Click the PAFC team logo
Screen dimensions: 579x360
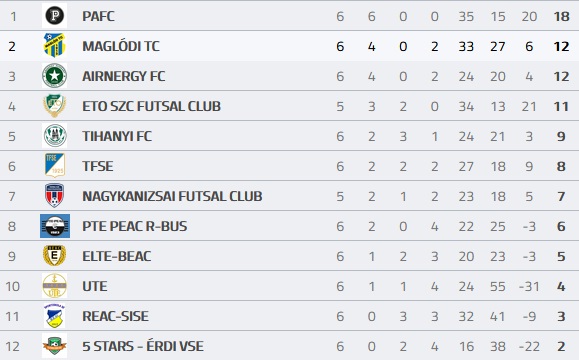click(54, 16)
